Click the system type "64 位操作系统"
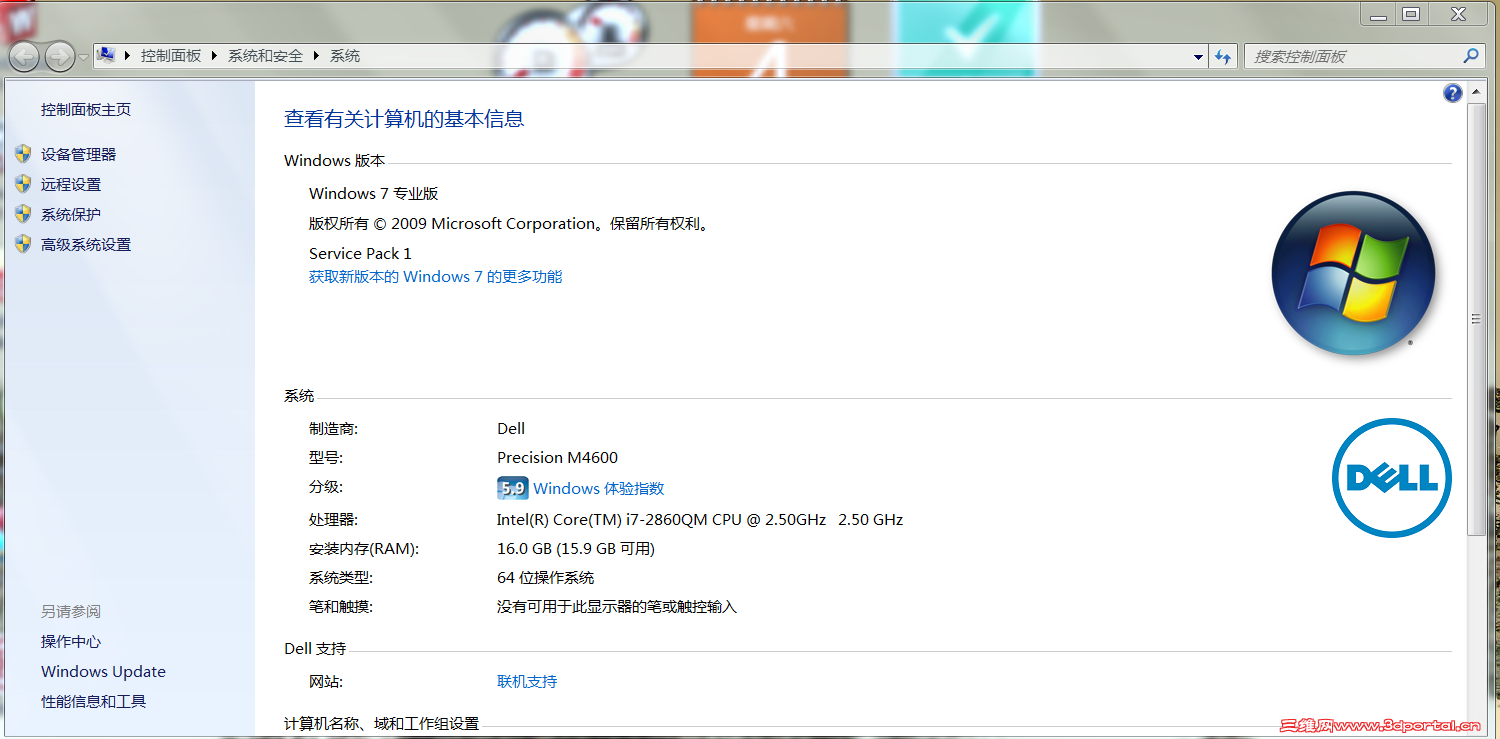 point(546,578)
